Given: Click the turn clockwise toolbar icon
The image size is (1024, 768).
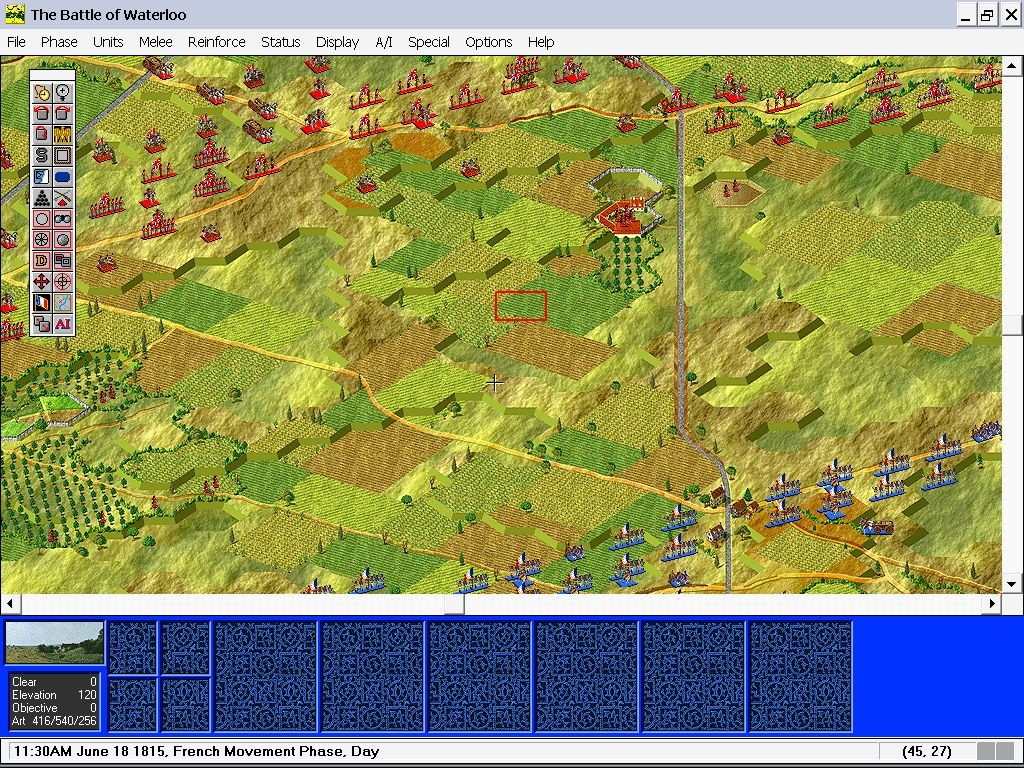Looking at the screenshot, I should [63, 114].
